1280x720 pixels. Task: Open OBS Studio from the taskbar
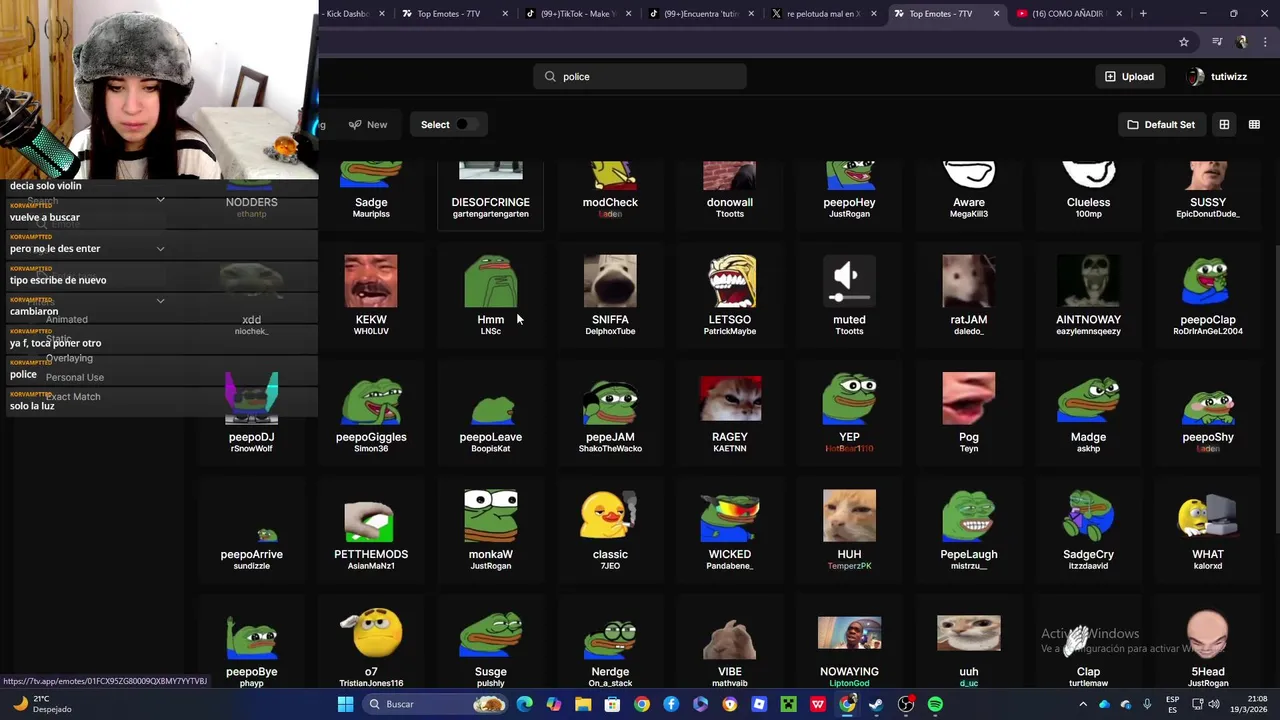(x=906, y=704)
